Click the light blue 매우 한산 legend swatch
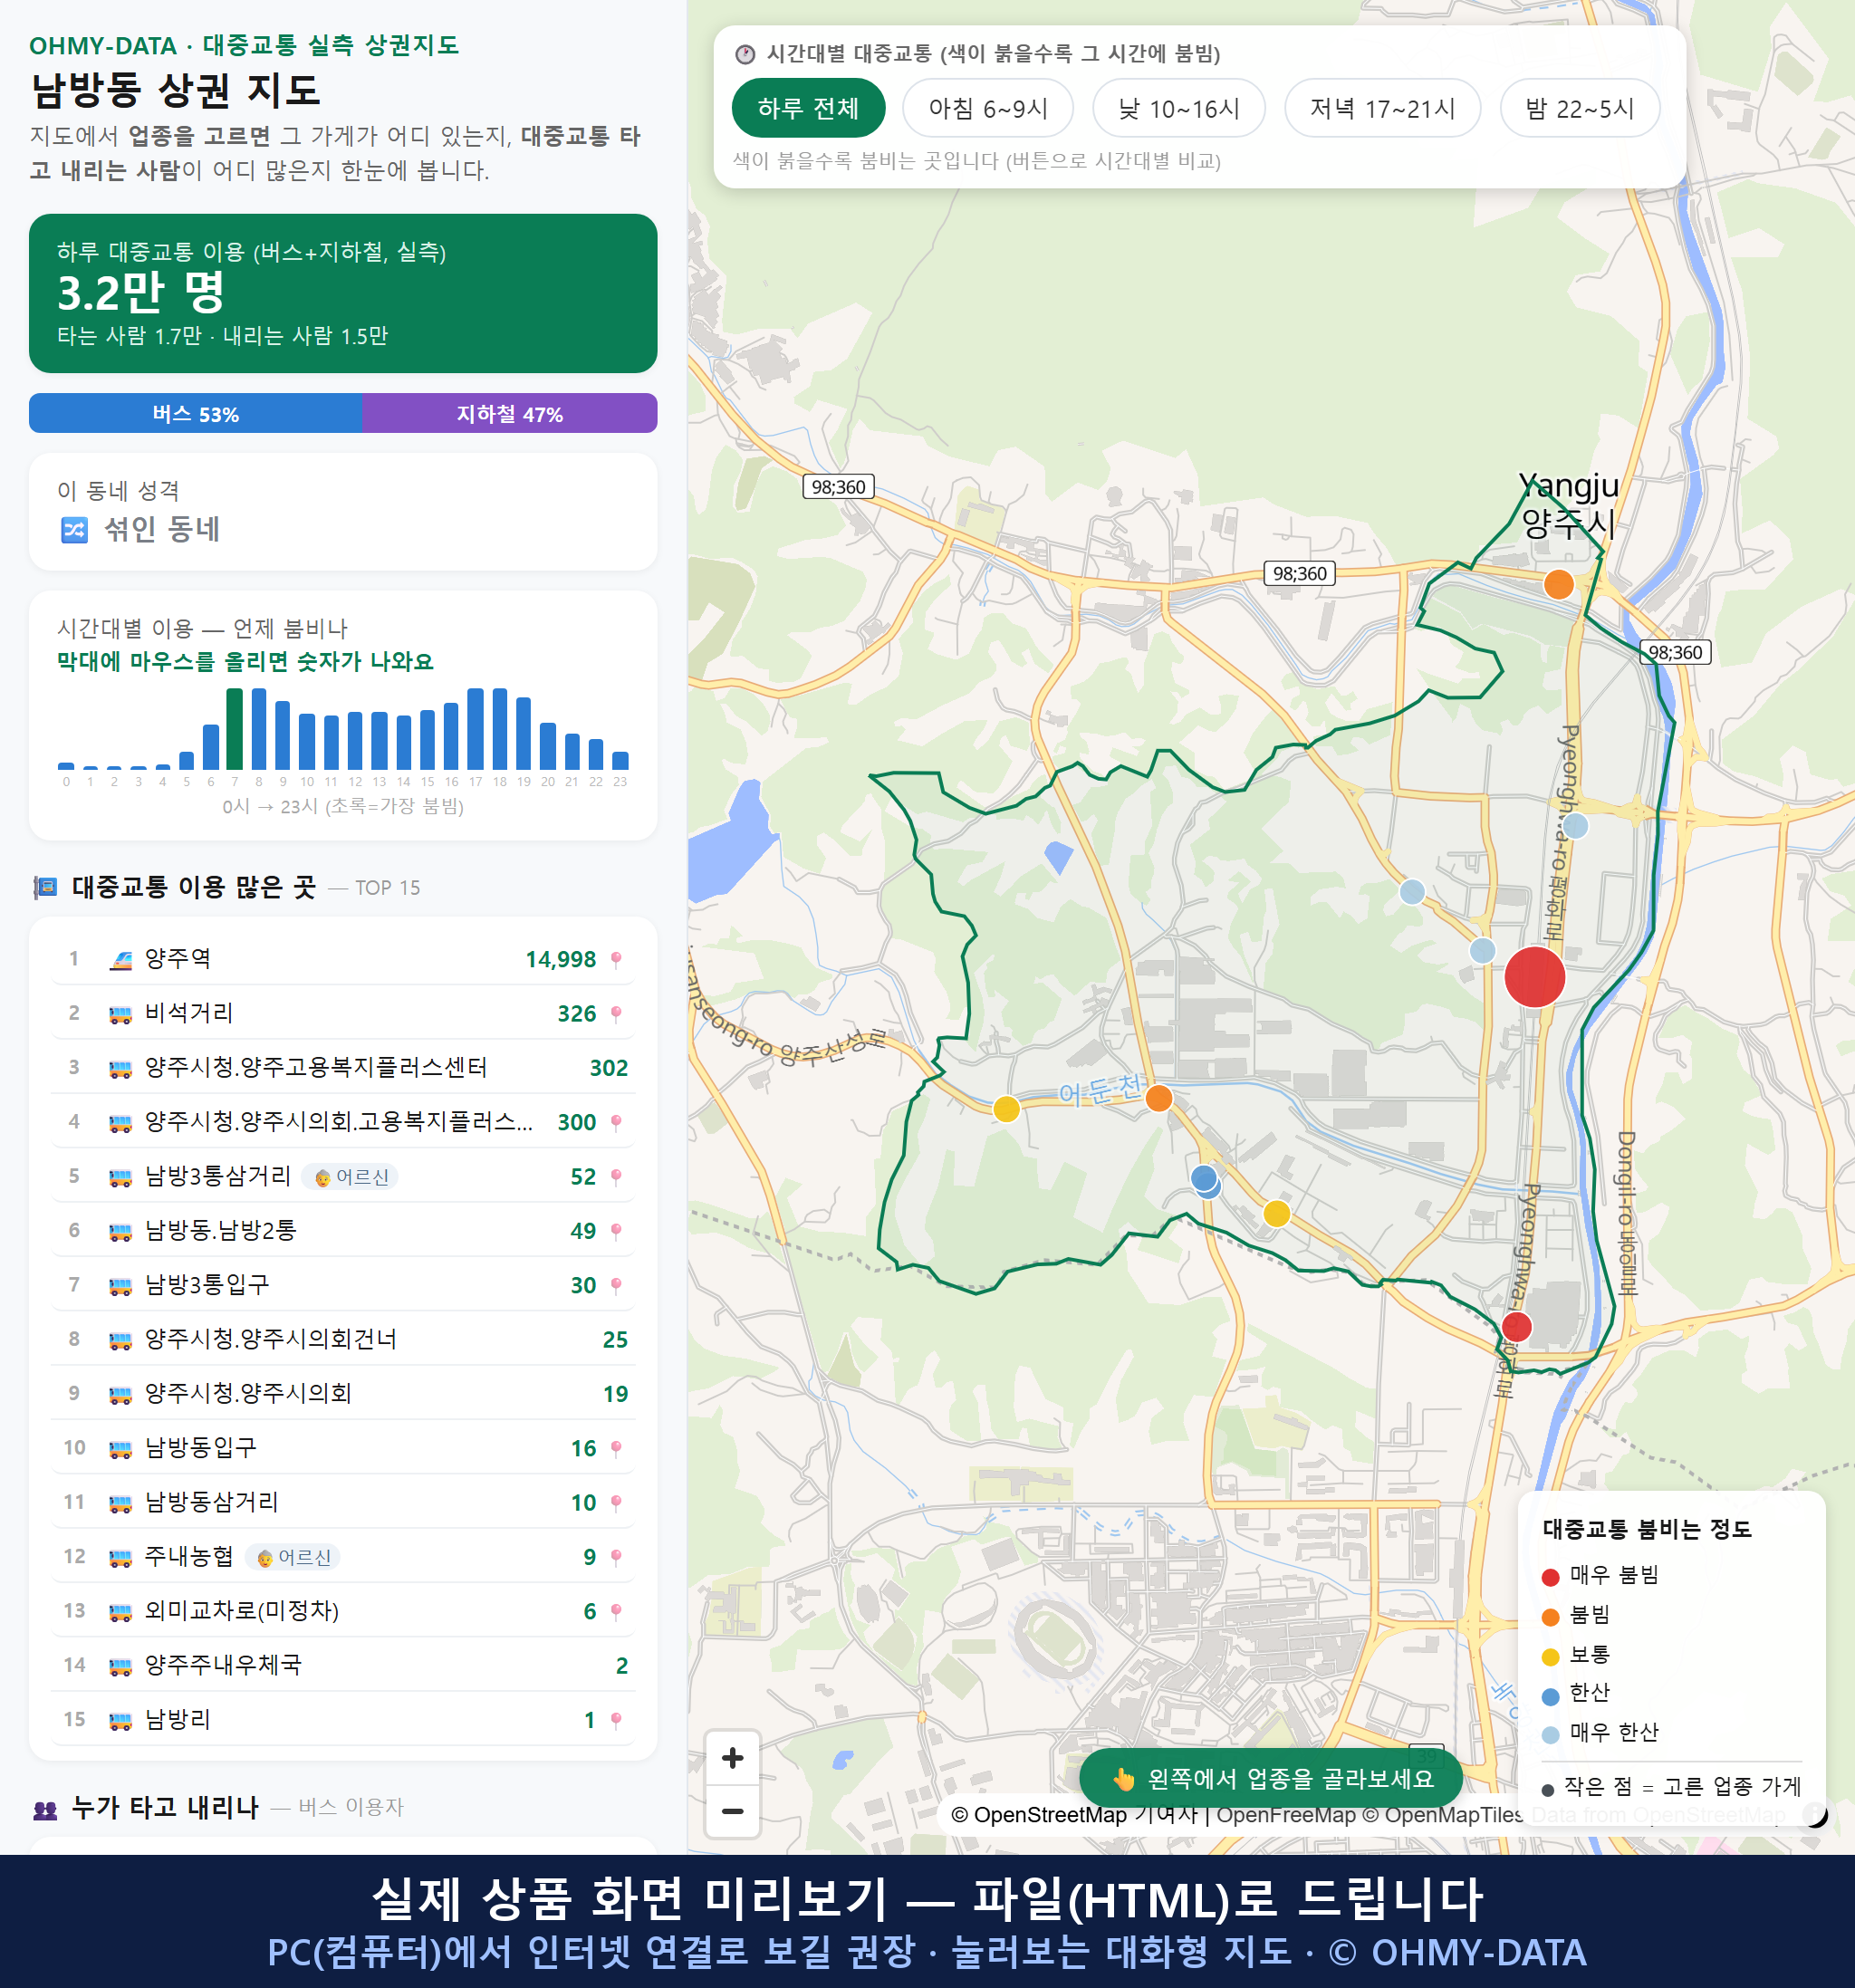 pos(1550,1735)
